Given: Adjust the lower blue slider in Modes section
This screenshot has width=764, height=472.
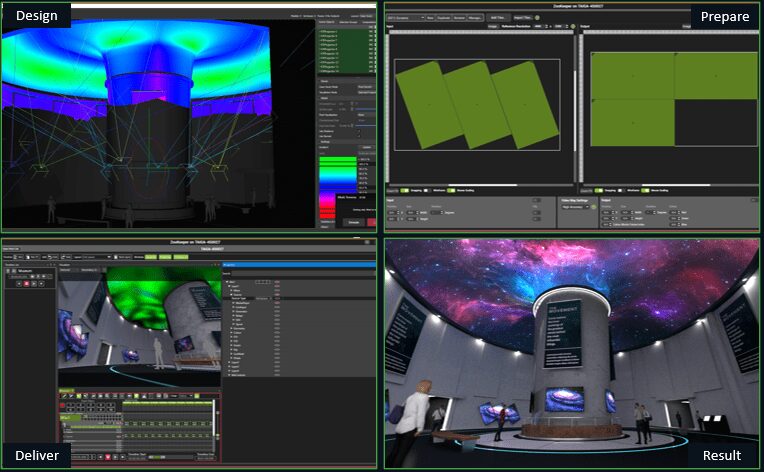Looking at the screenshot, I should pos(365,126).
